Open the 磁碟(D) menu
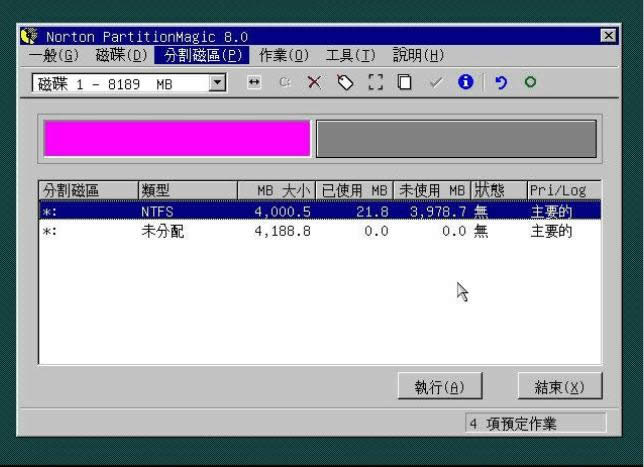This screenshot has width=644, height=467. tap(121, 54)
